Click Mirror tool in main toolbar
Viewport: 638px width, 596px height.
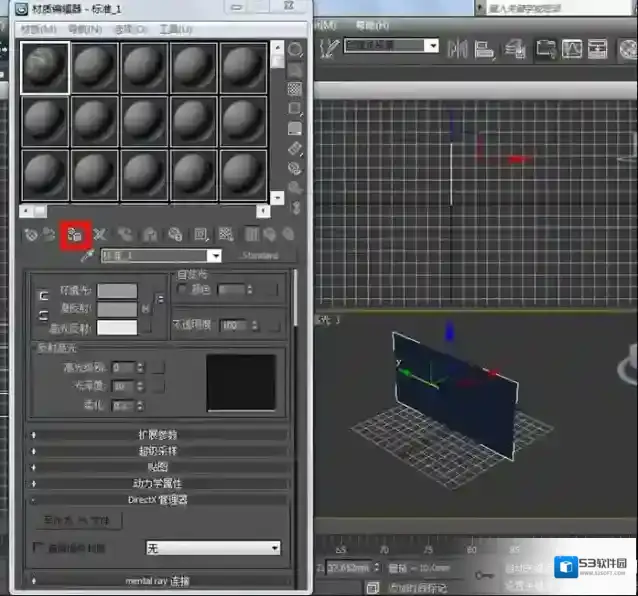point(459,47)
